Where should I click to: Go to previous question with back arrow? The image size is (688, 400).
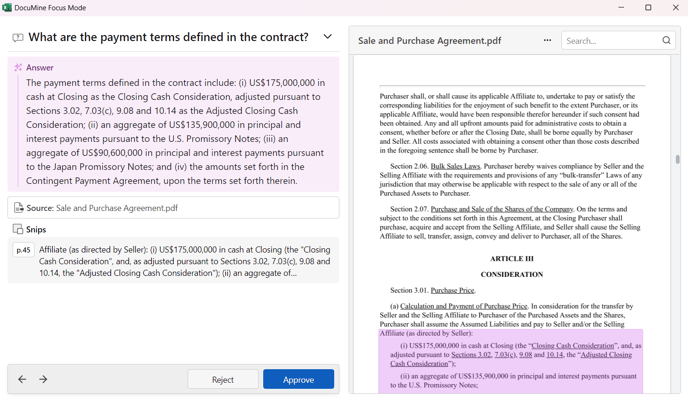[22, 379]
